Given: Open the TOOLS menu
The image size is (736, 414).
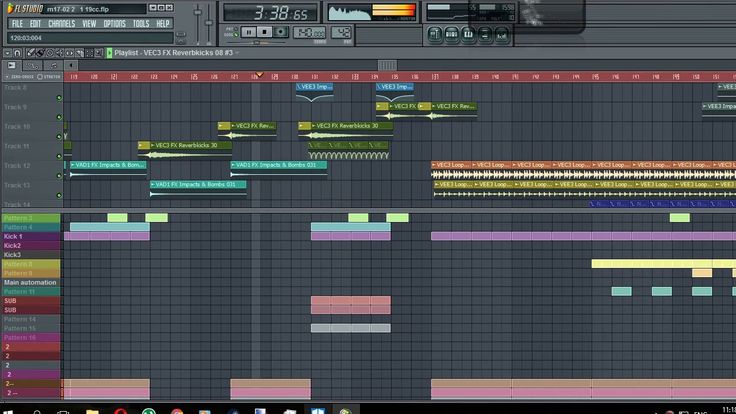Looking at the screenshot, I should pos(141,23).
